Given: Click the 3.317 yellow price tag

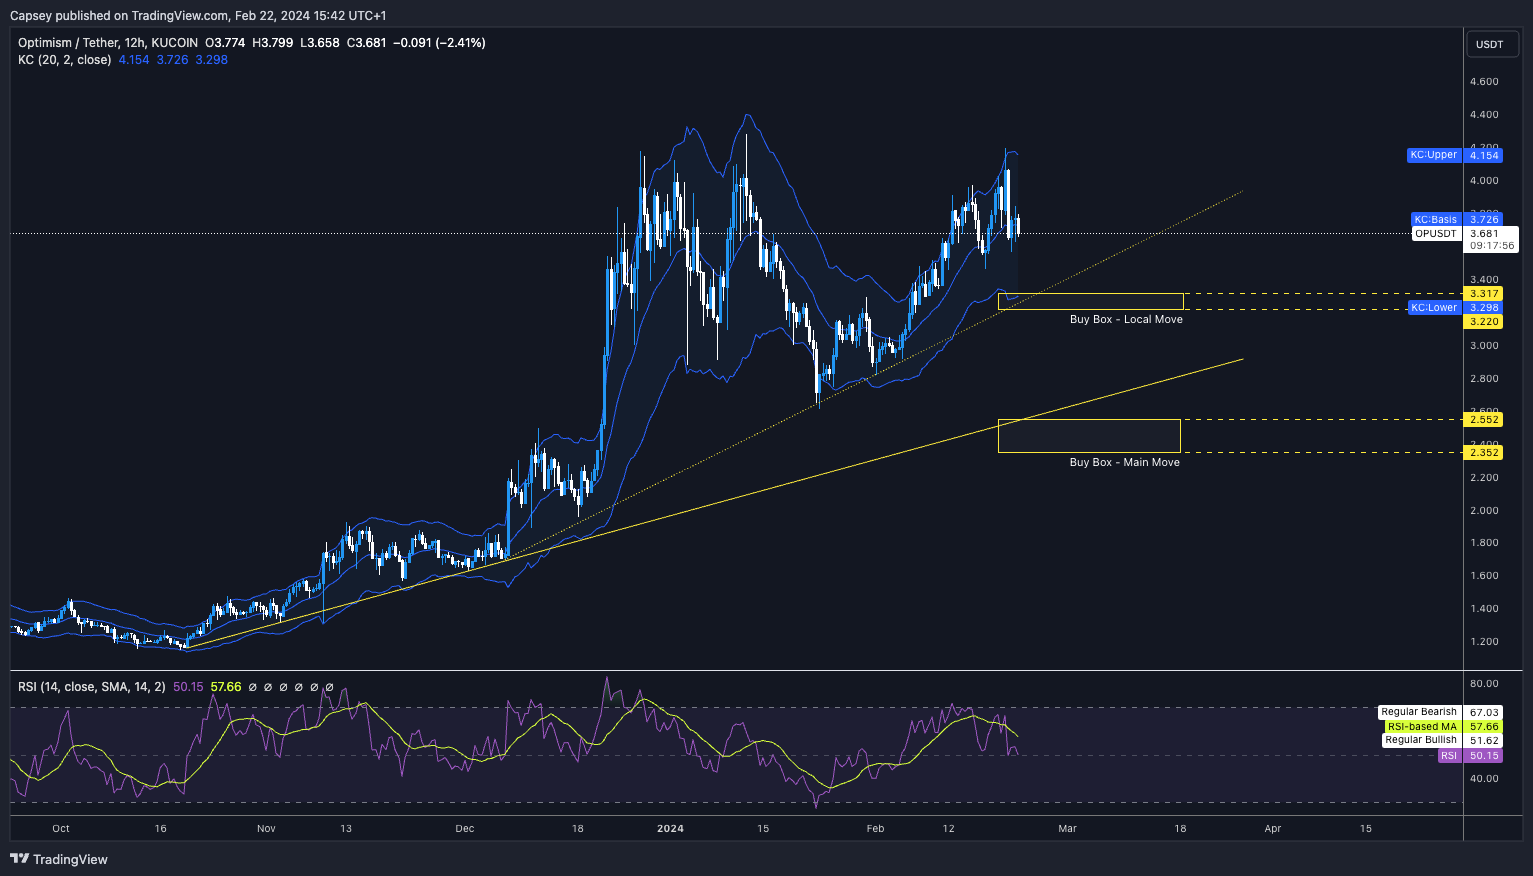Looking at the screenshot, I should (x=1483, y=294).
